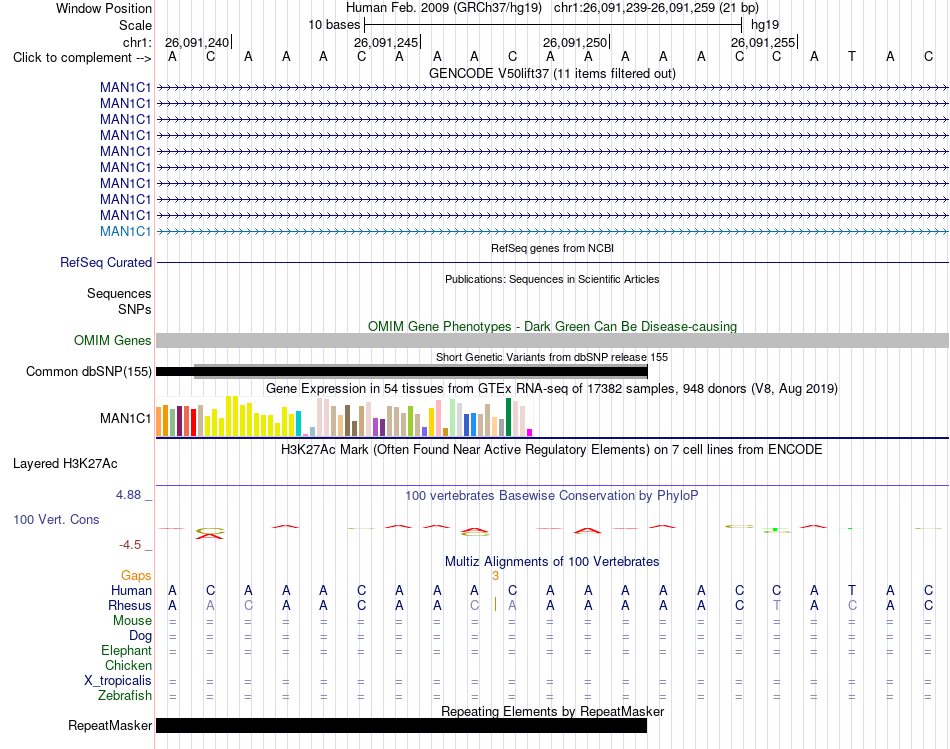Click the window range chr1:26,091,239-26,091,259 text
950x749 pixels.
[x=656, y=8]
